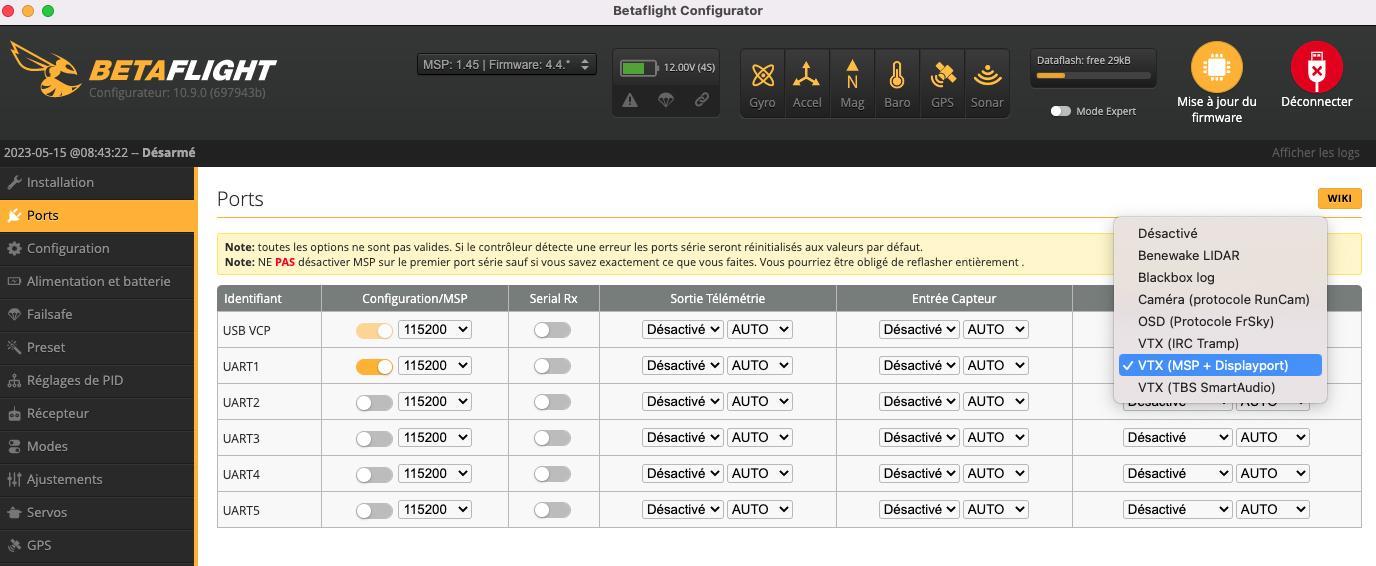Screen dimensions: 1376x566
Task: Click the Sonar sensor icon
Action: pyautogui.click(x=987, y=76)
